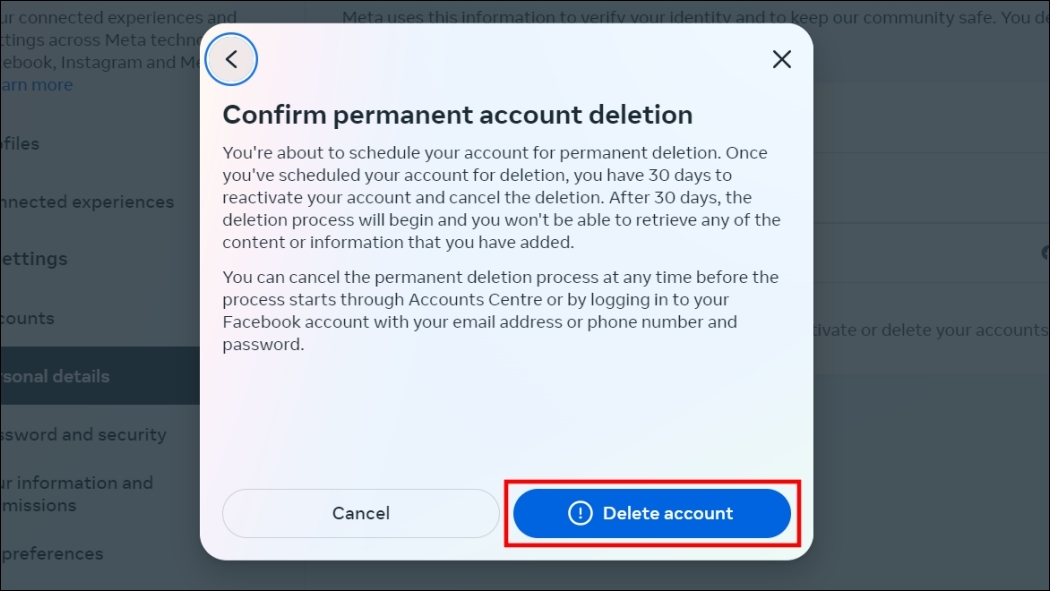
Task: Click the row containing the Facebook logo
Action: (930, 251)
